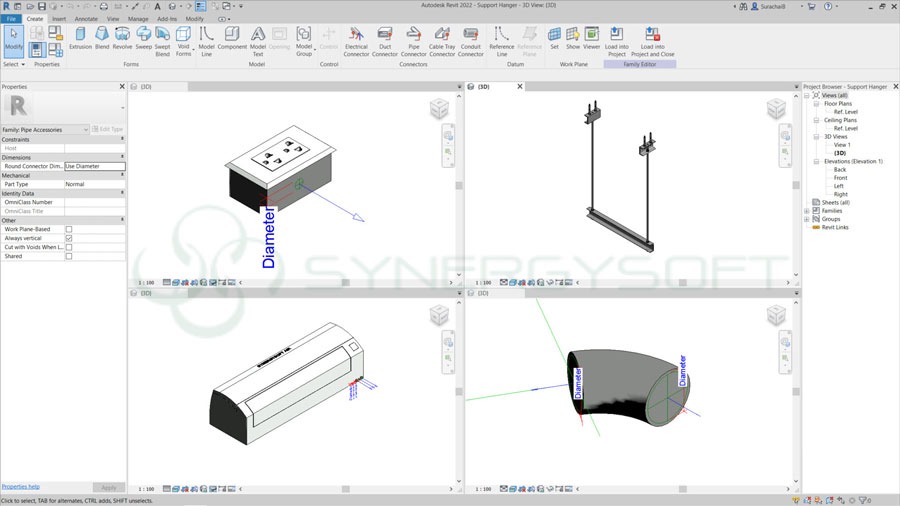Open the Properties help link
900x506 pixels.
[21, 486]
